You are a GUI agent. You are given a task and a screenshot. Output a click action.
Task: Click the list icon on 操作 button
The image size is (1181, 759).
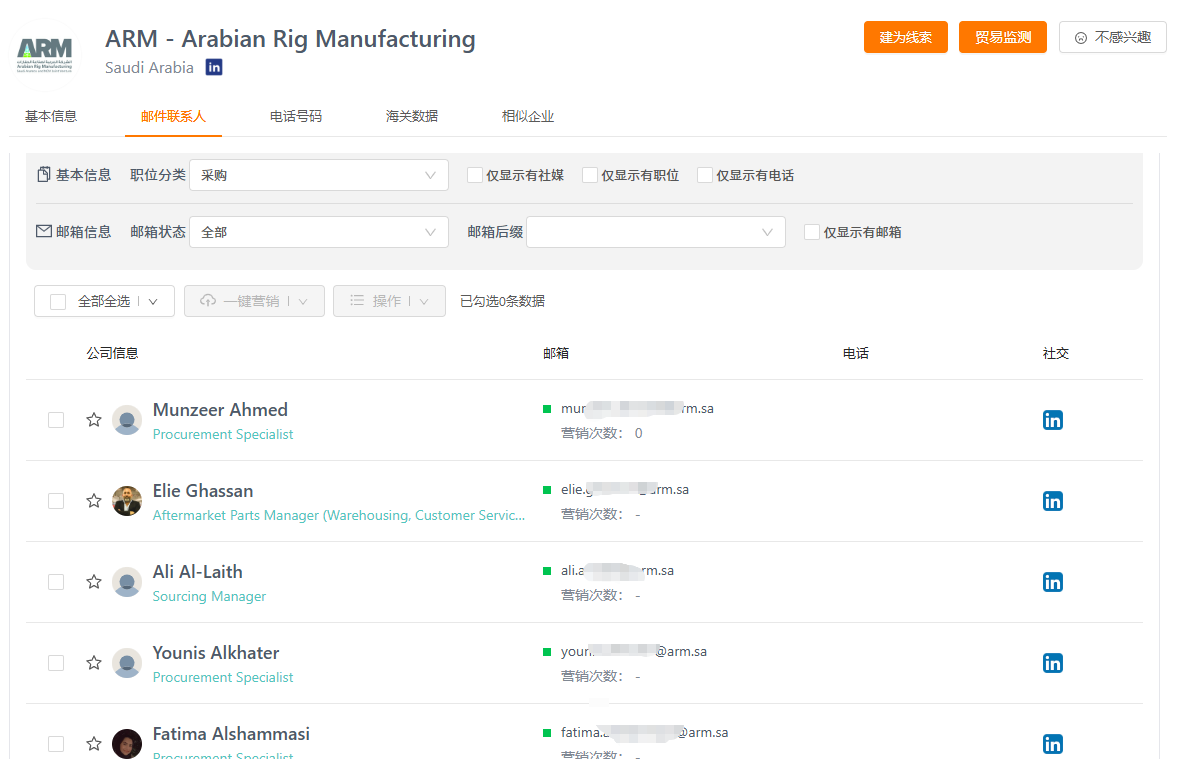357,300
